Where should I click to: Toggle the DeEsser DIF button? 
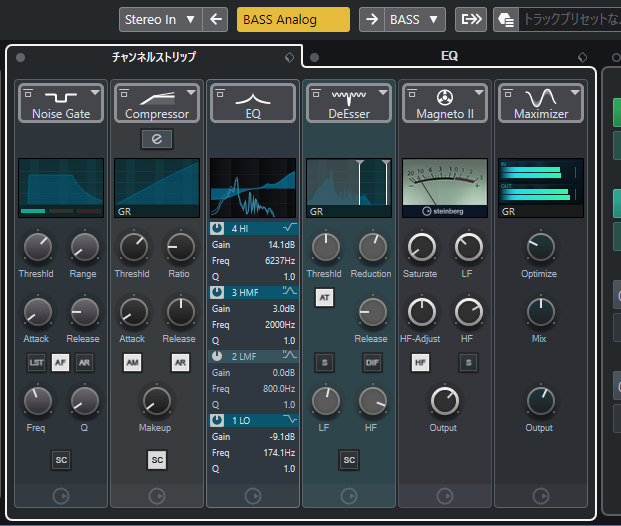[x=372, y=362]
